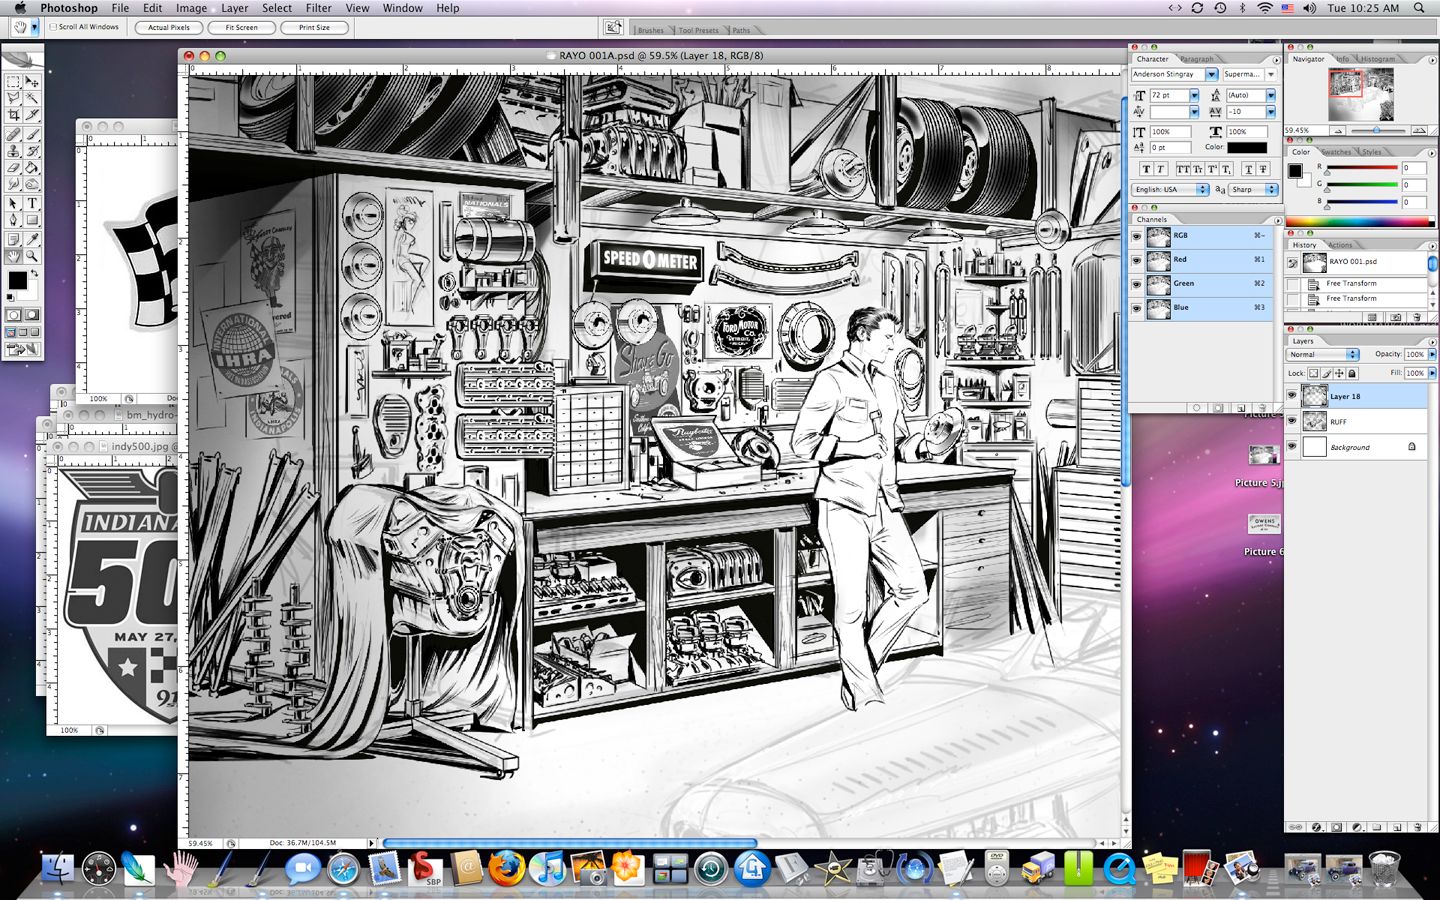Open layer Opacity slider arrow
The height and width of the screenshot is (900, 1440).
click(x=1432, y=354)
